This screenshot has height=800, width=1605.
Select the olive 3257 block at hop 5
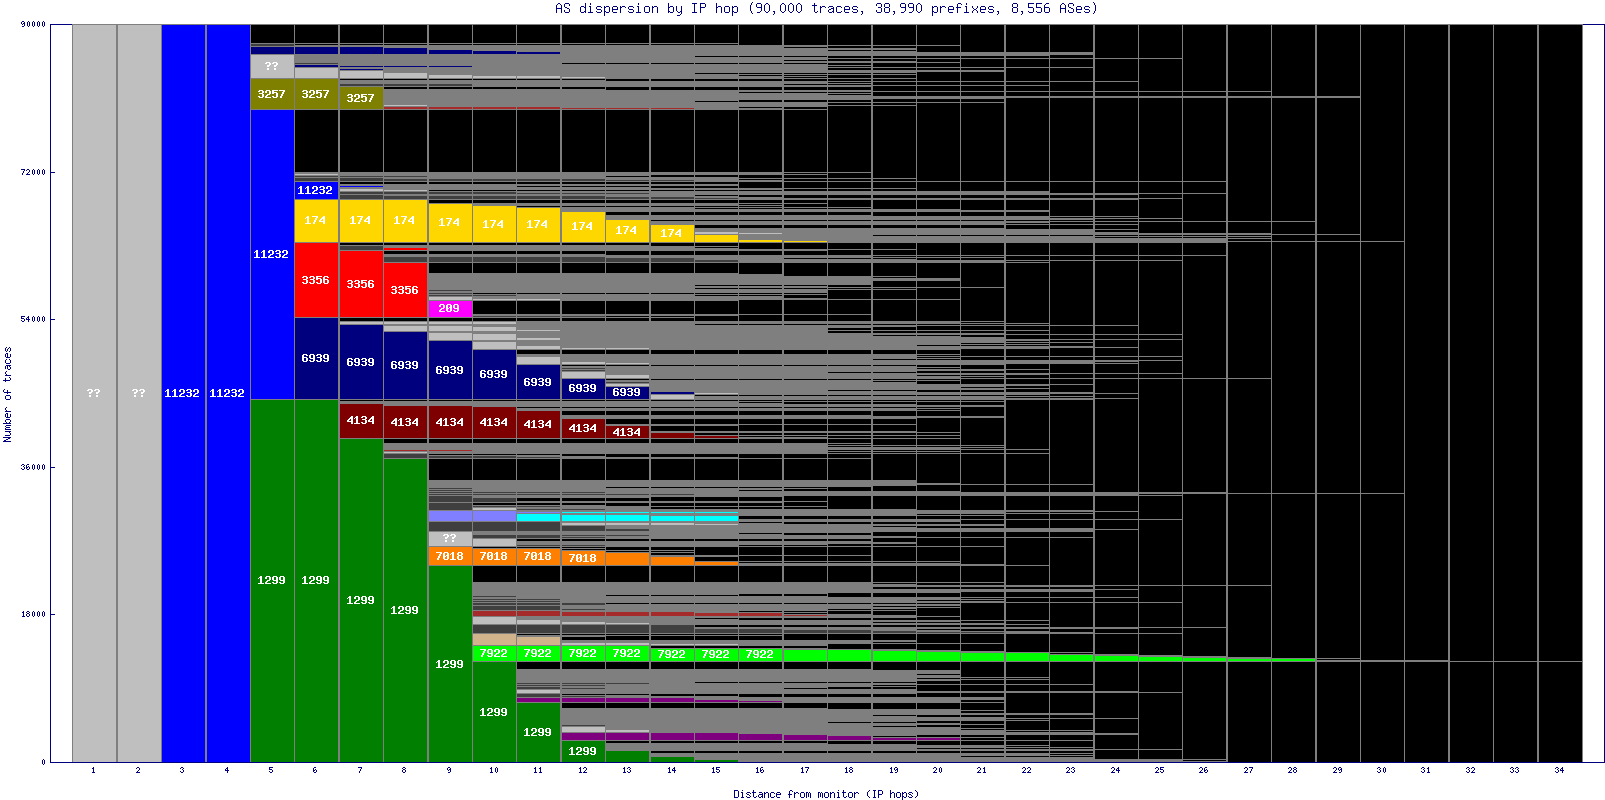272,94
